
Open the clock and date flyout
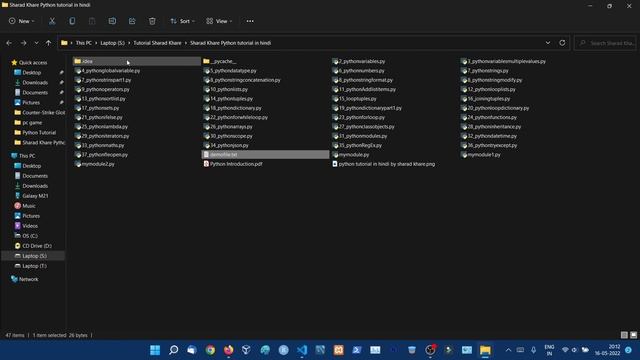608,350
